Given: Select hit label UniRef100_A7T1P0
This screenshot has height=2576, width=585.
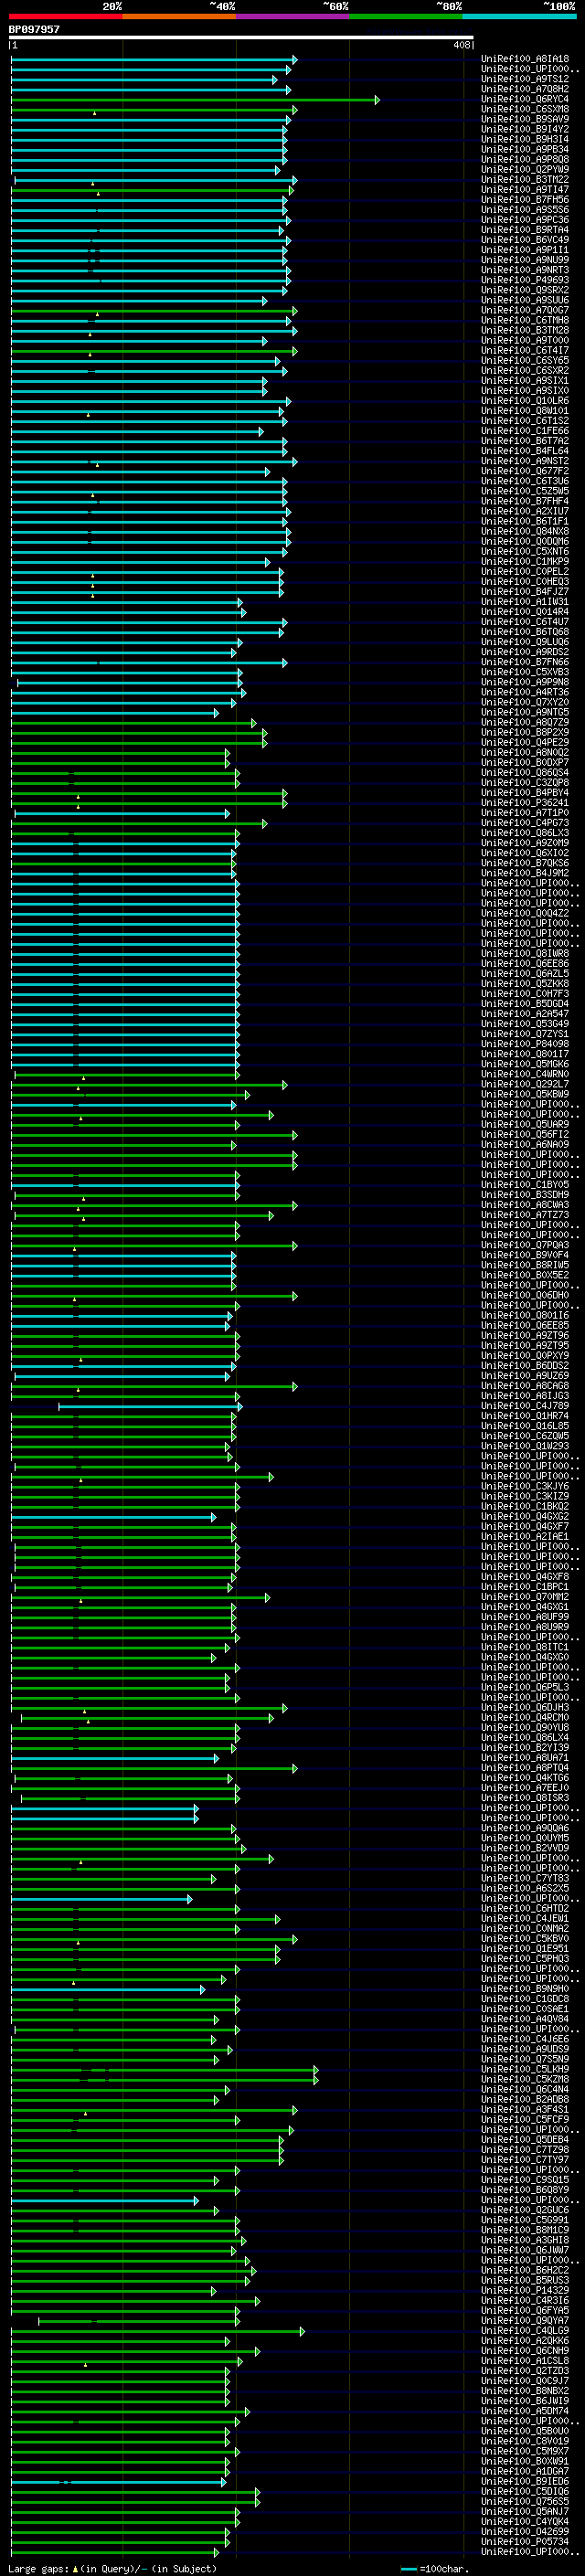Looking at the screenshot, I should pos(525,812).
